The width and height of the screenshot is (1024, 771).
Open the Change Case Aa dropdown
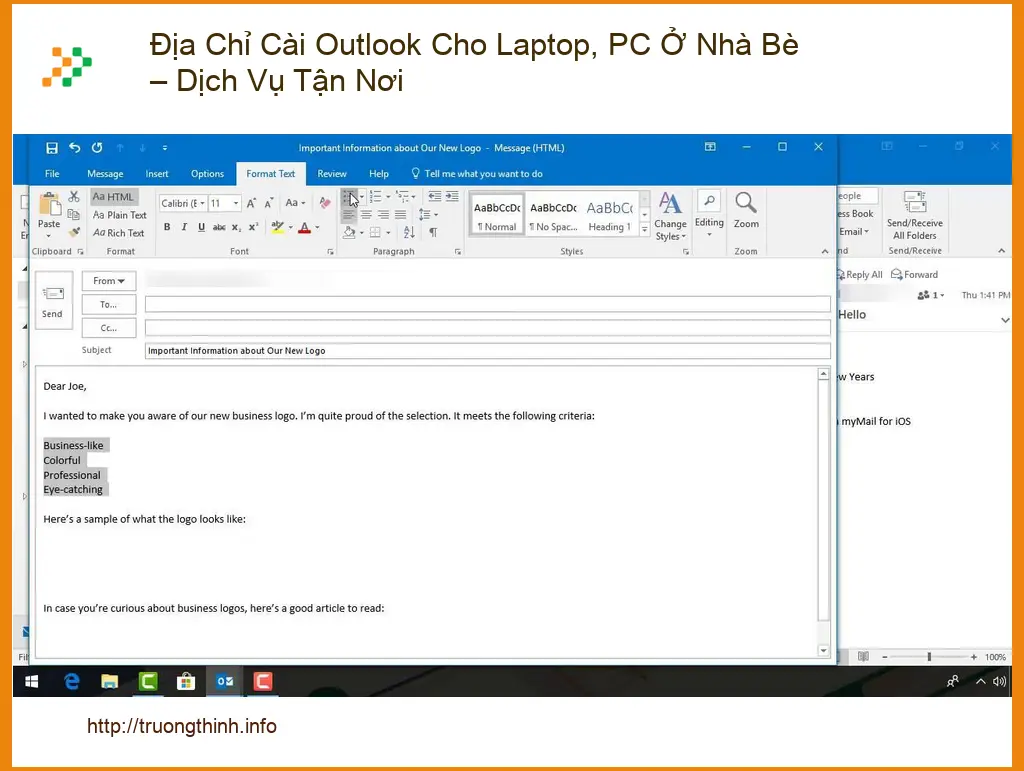(295, 203)
